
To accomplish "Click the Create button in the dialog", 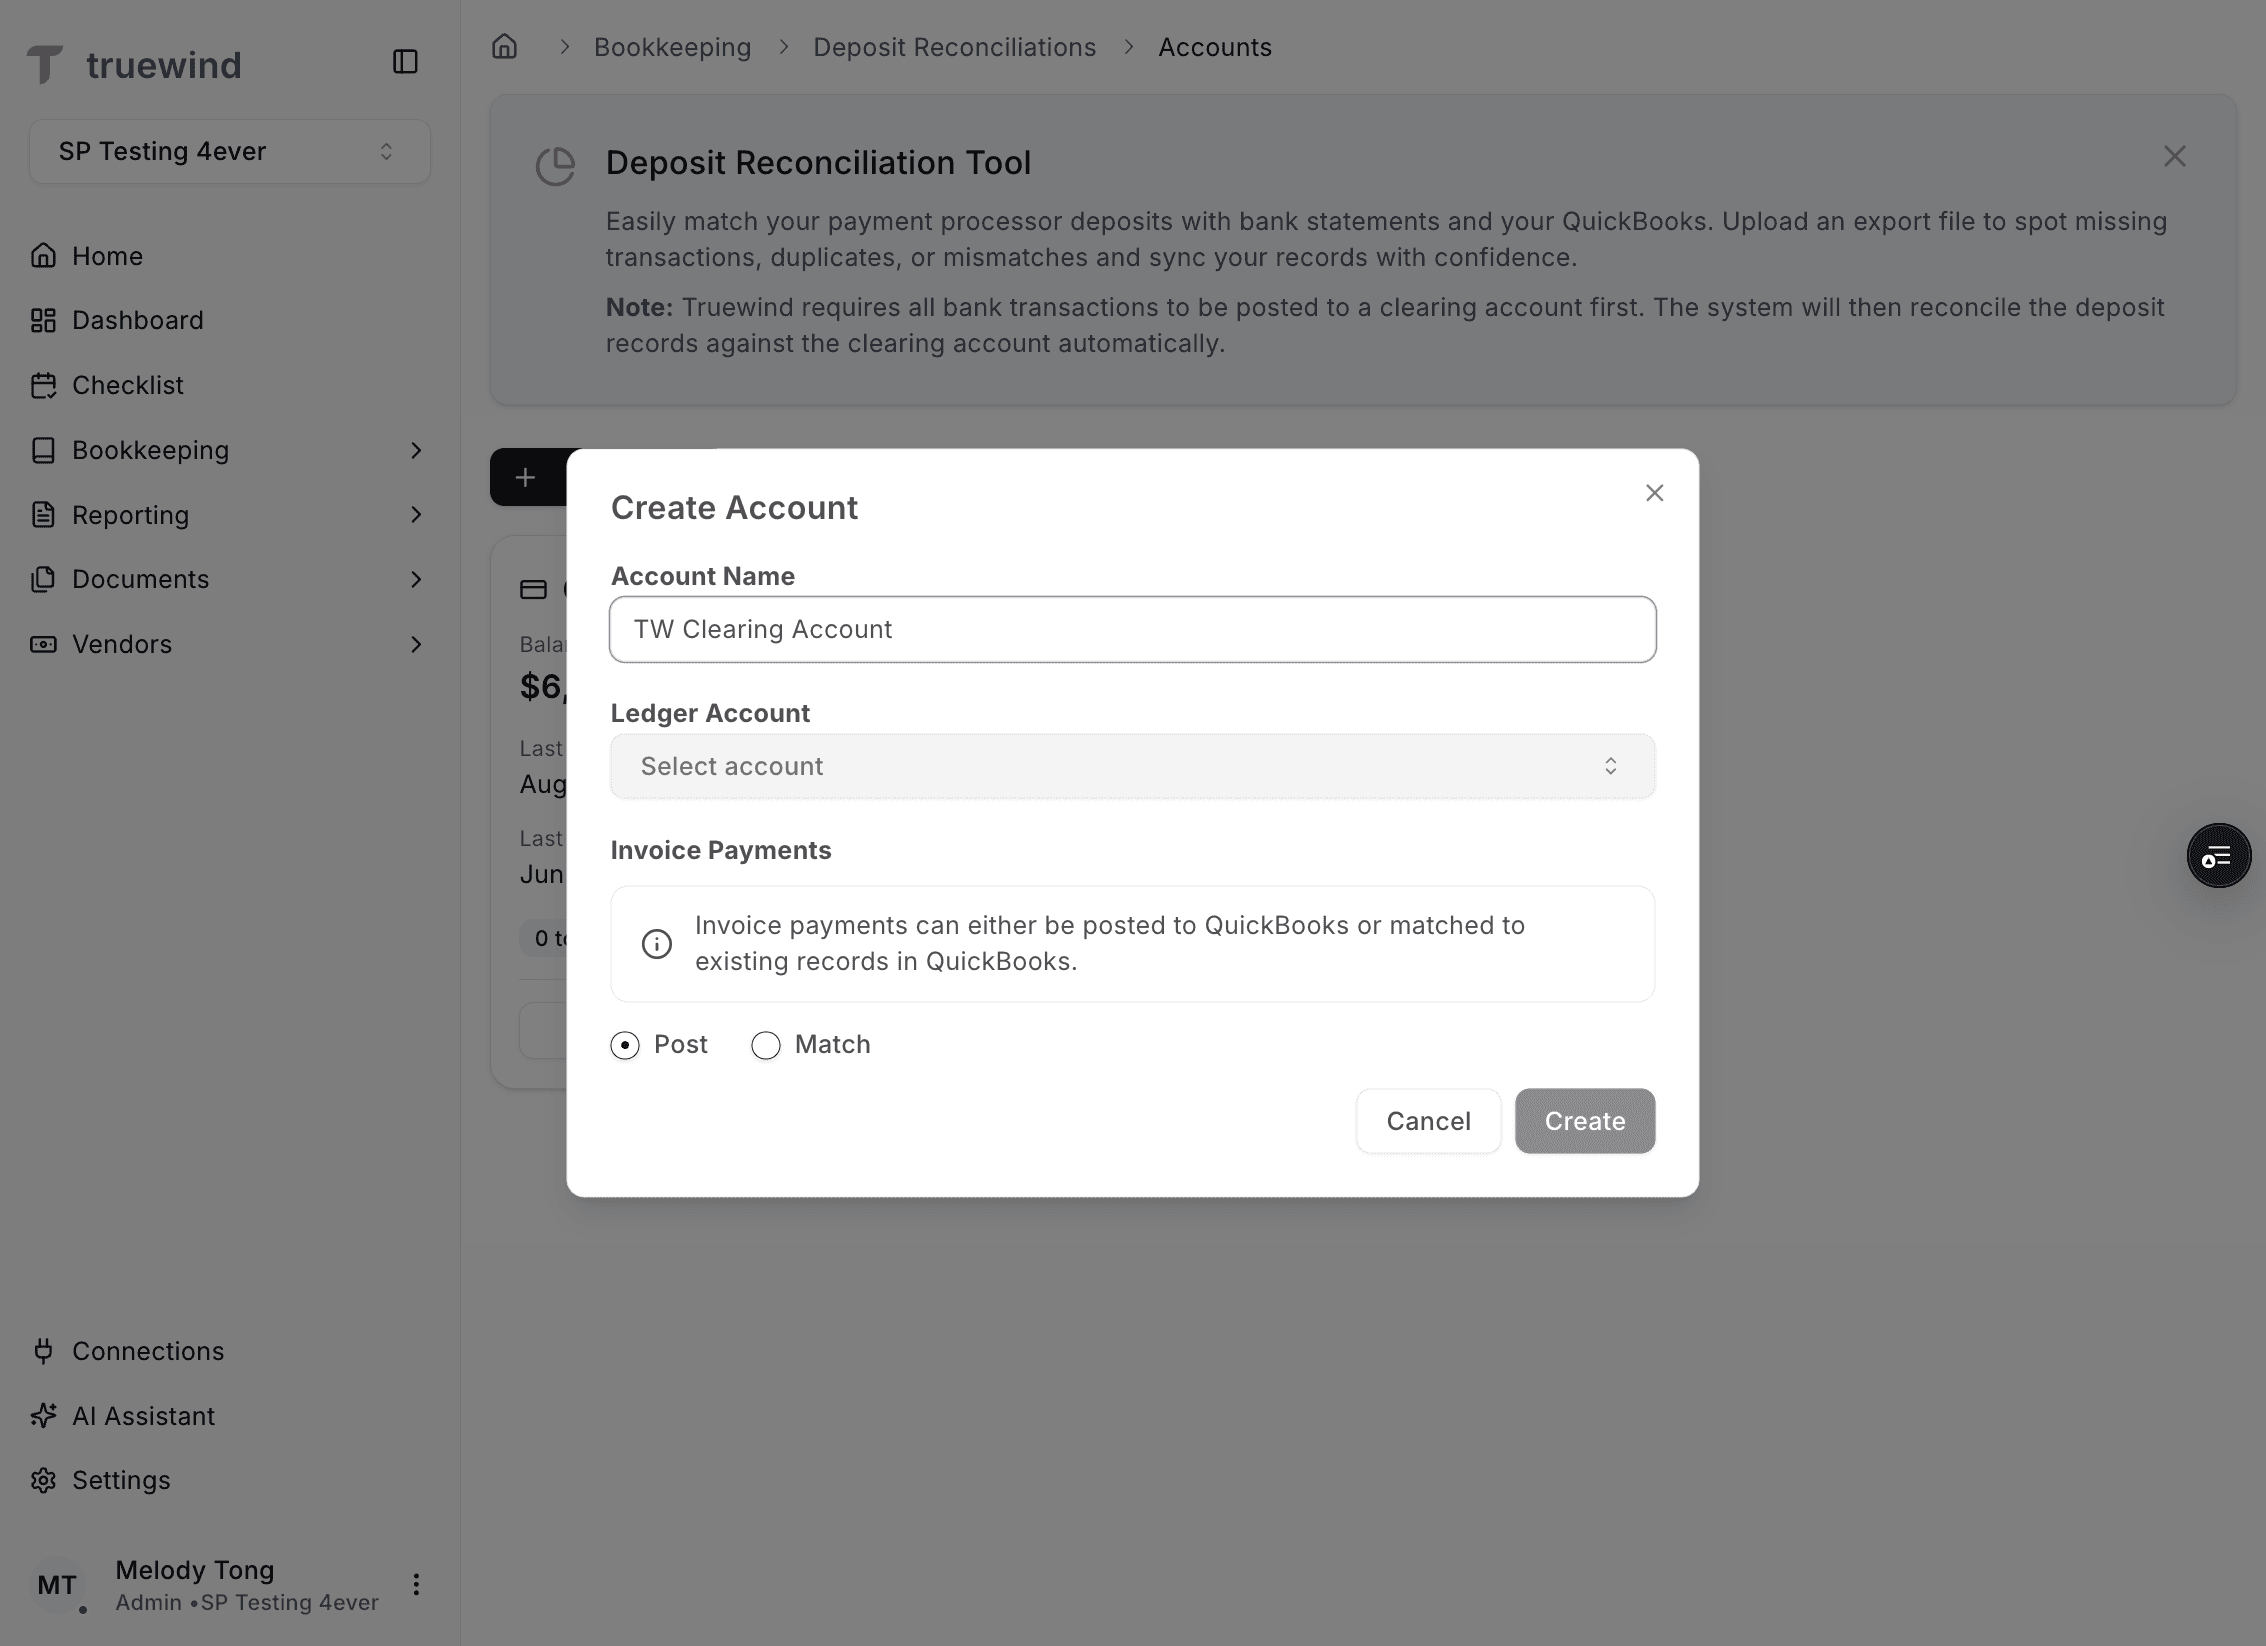I will point(1584,1121).
